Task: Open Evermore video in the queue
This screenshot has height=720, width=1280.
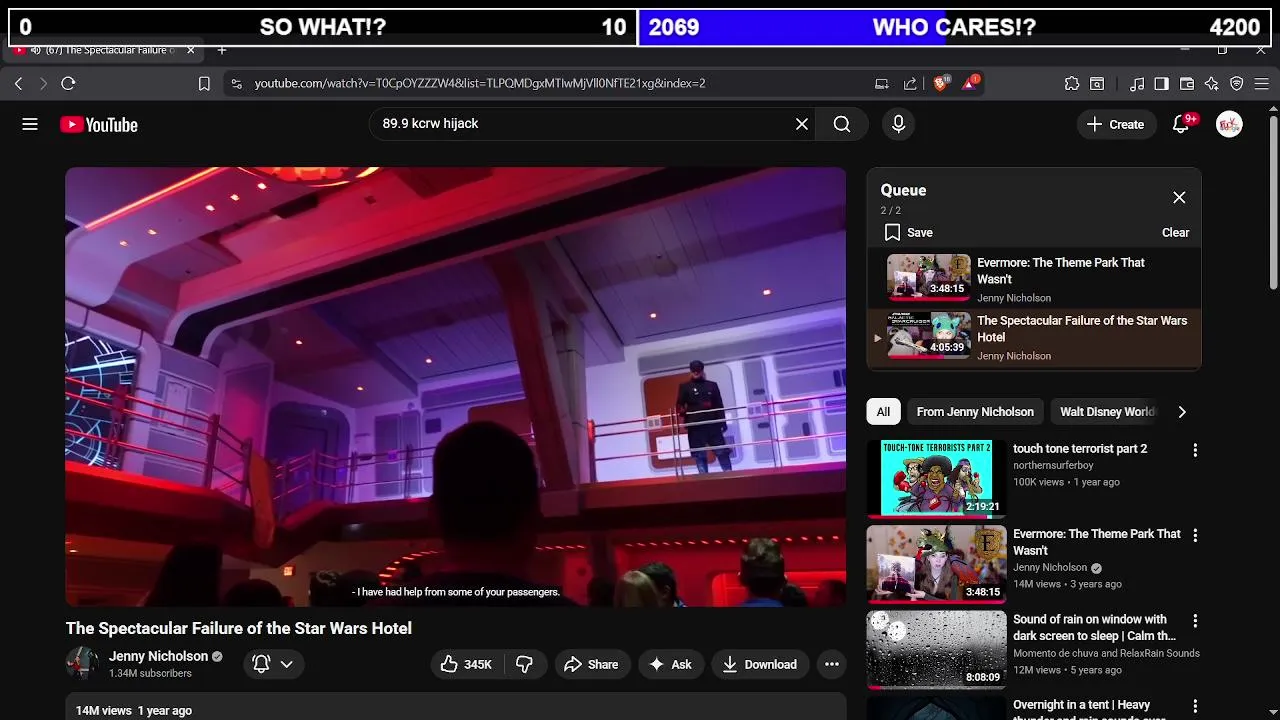Action: 1034,280
